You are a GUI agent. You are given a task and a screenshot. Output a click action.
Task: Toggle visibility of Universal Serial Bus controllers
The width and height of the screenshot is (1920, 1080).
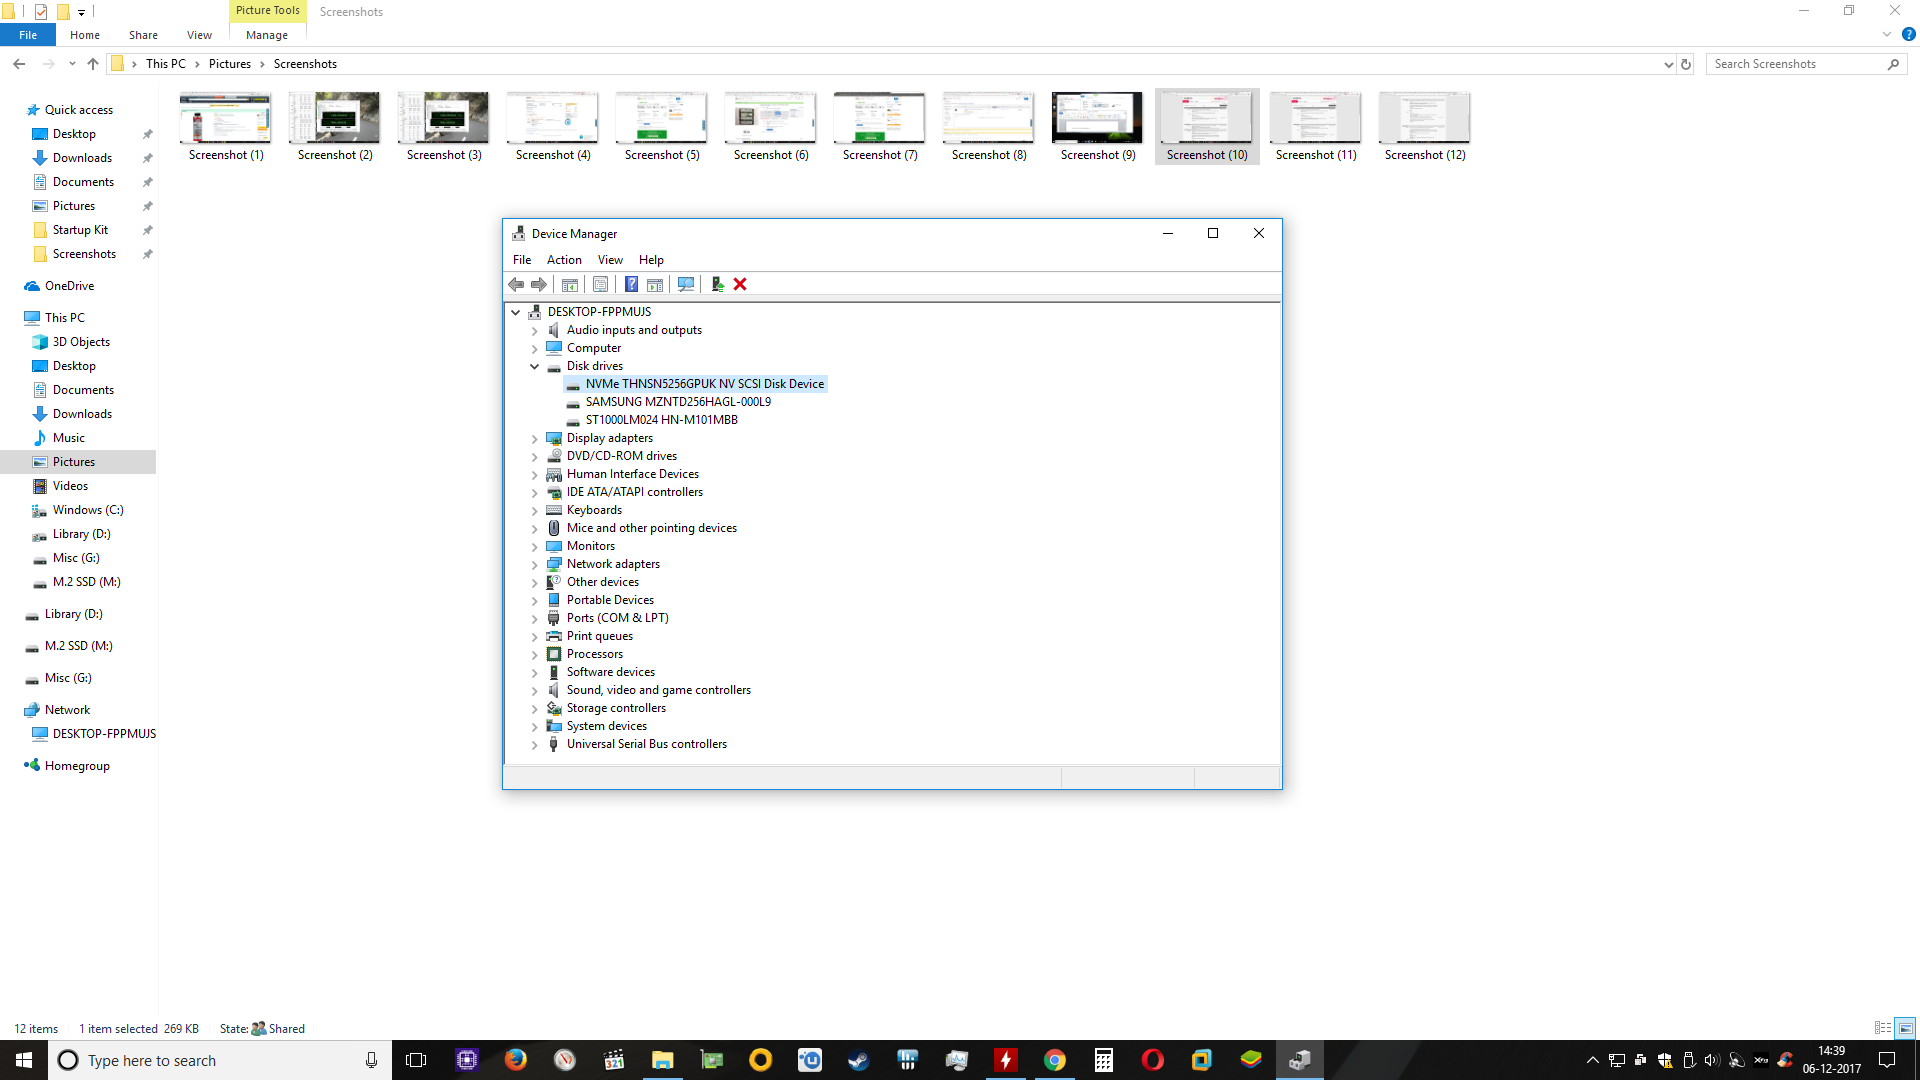tap(534, 744)
